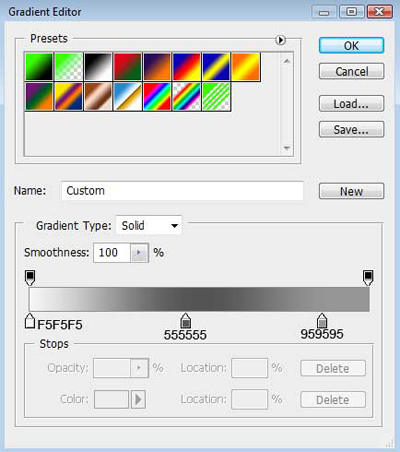Click the New gradient button
Image resolution: width=400 pixels, height=452 pixels.
(351, 191)
